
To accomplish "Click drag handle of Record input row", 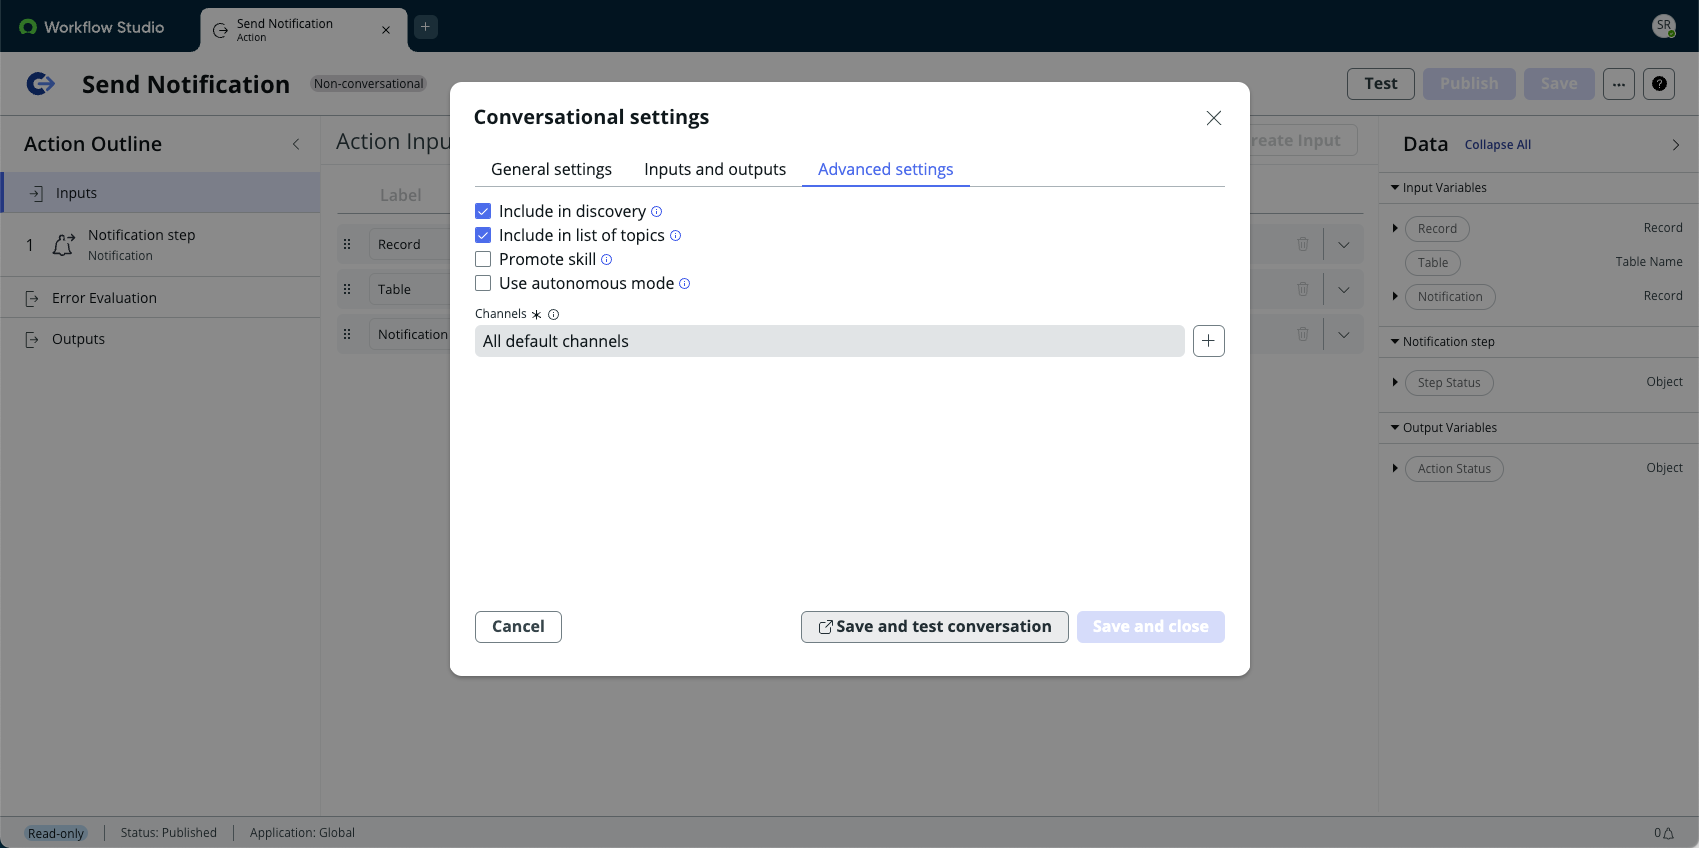I will 347,244.
